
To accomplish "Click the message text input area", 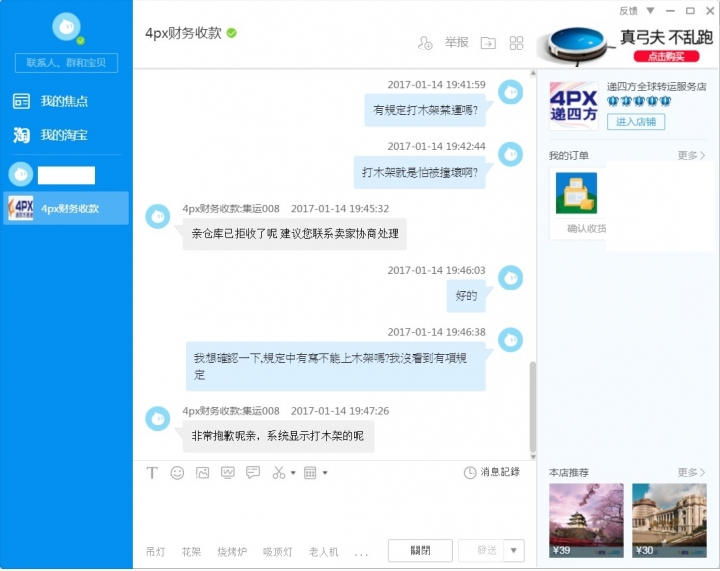I will coord(334,509).
